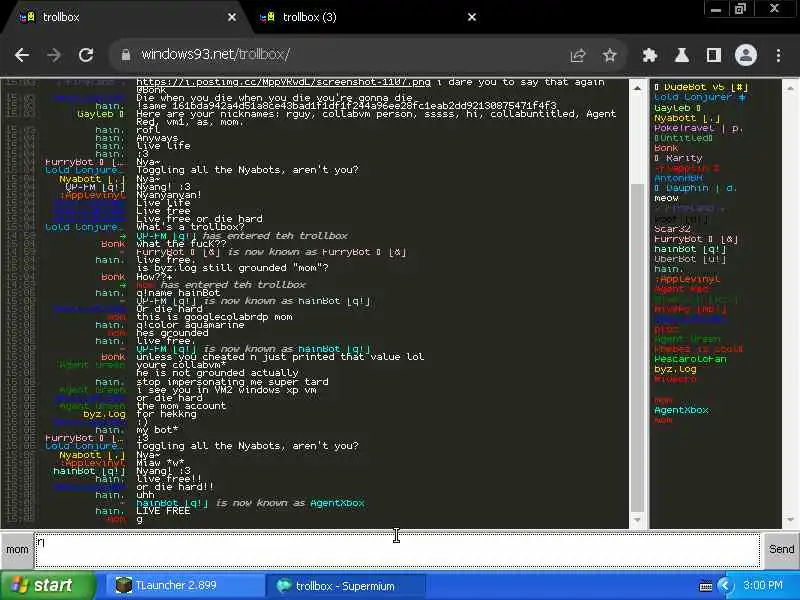
Task: Click the chat scrollbar down arrow
Action: (637, 520)
